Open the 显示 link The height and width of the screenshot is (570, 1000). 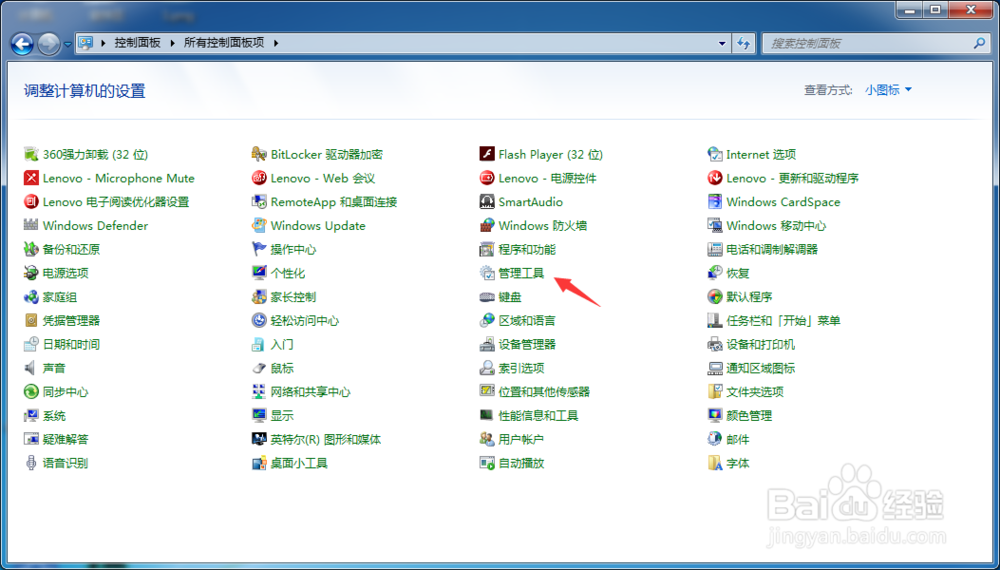tap(282, 416)
